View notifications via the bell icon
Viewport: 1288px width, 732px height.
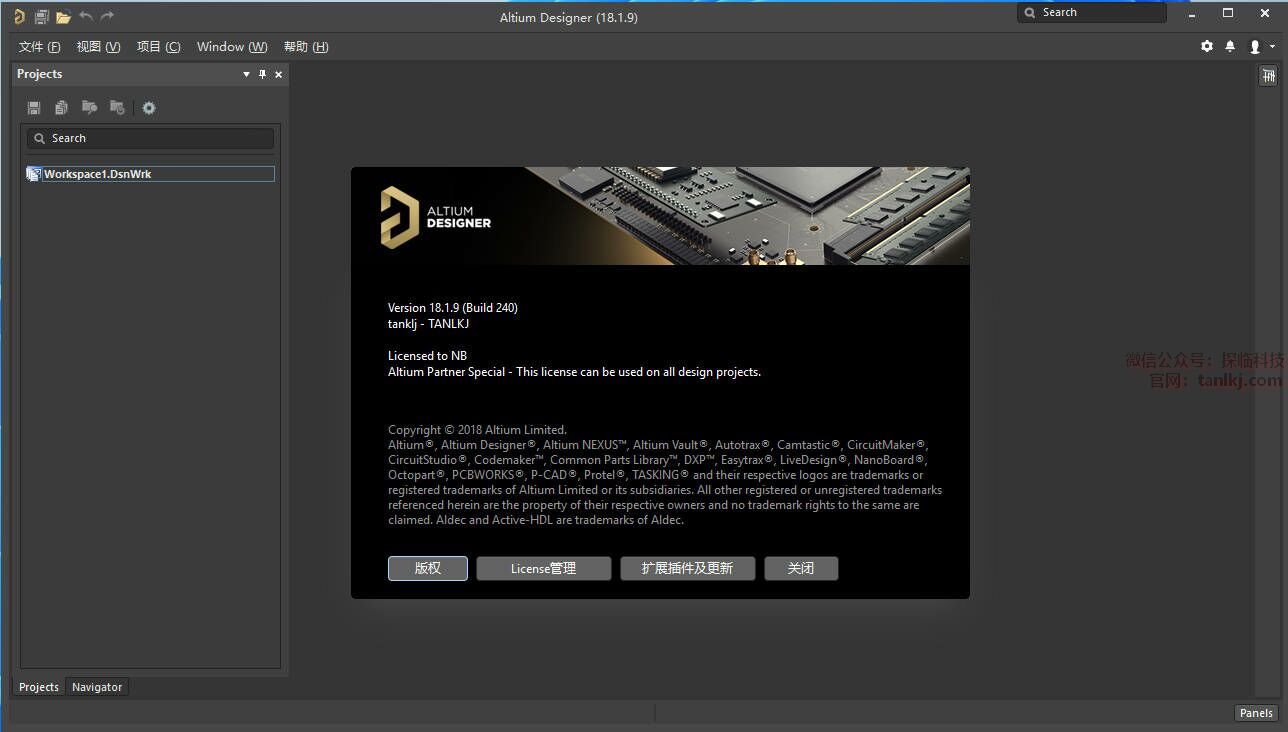tap(1230, 46)
